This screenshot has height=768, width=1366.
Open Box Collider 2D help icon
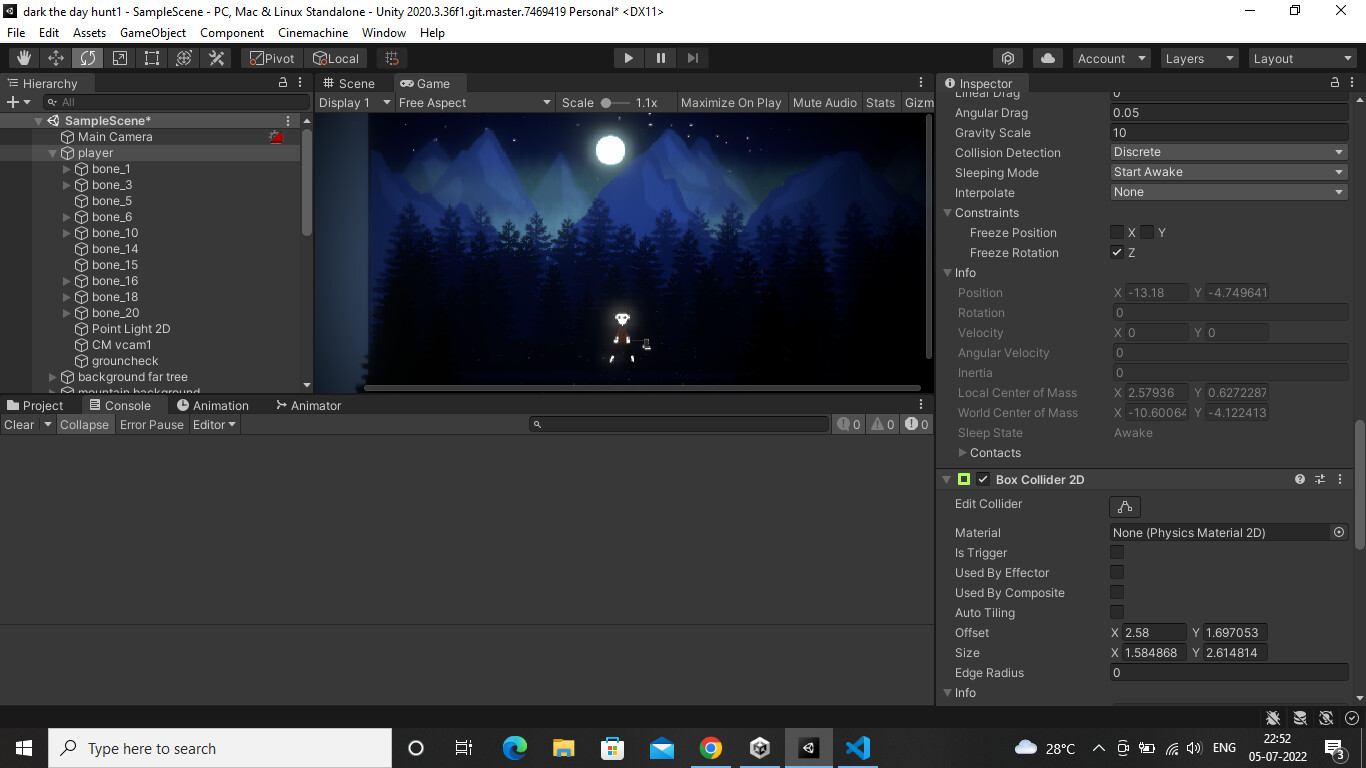(1300, 479)
